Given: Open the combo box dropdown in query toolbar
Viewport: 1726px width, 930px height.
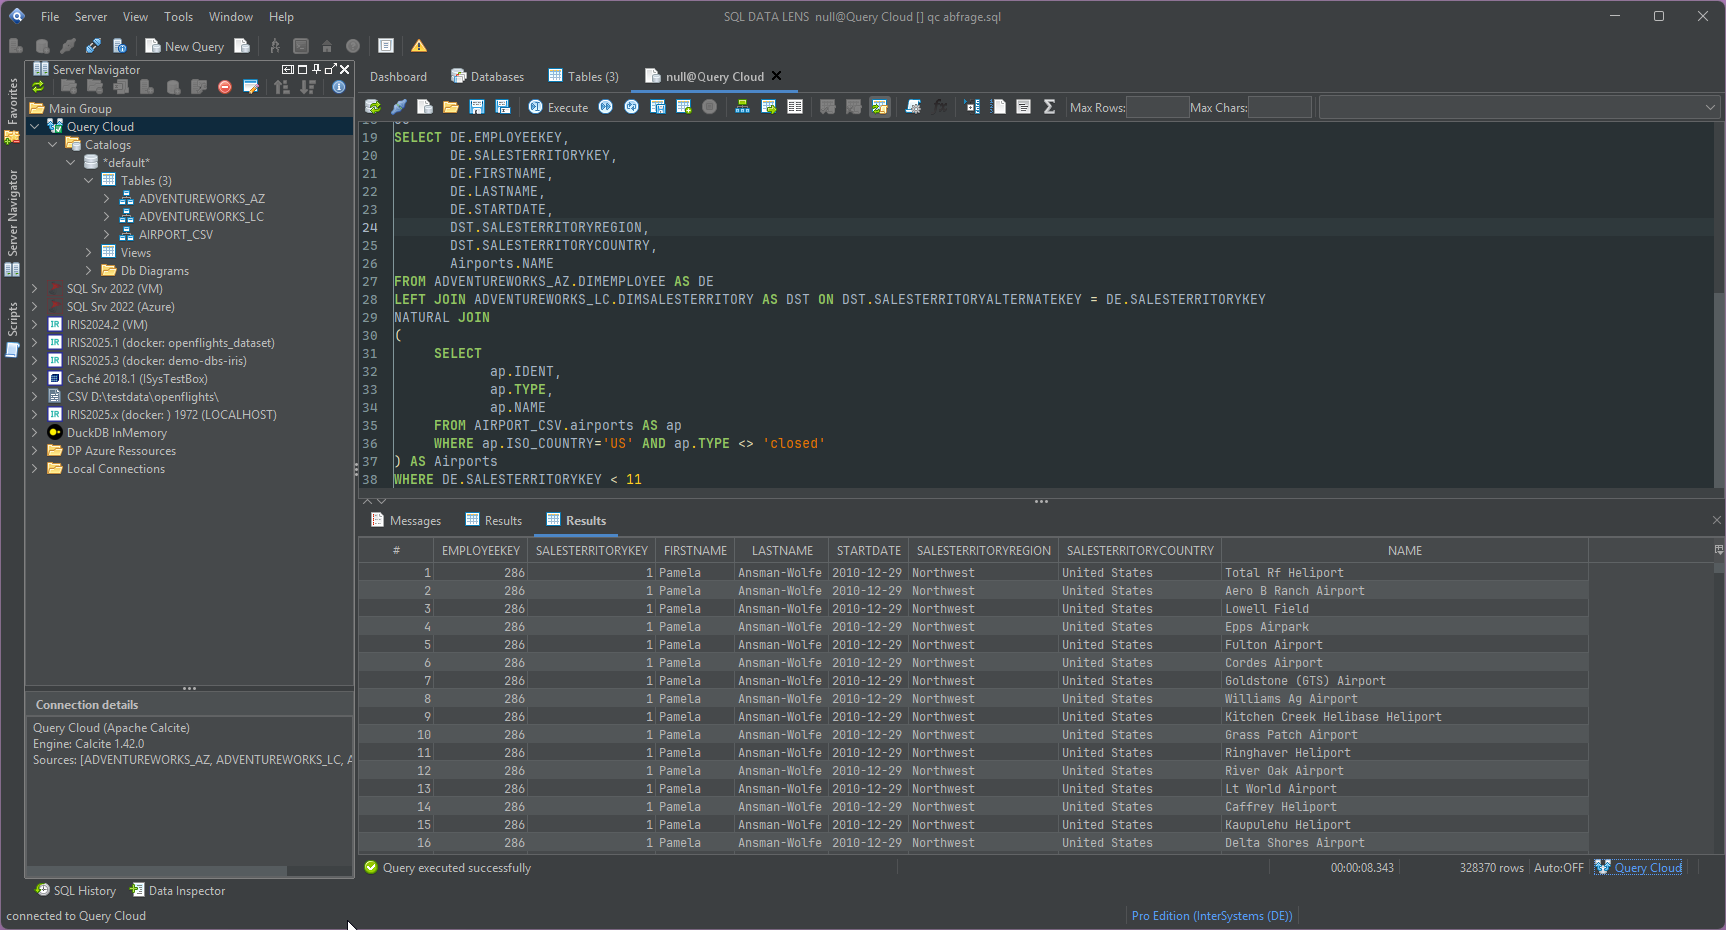Looking at the screenshot, I should coord(1710,107).
